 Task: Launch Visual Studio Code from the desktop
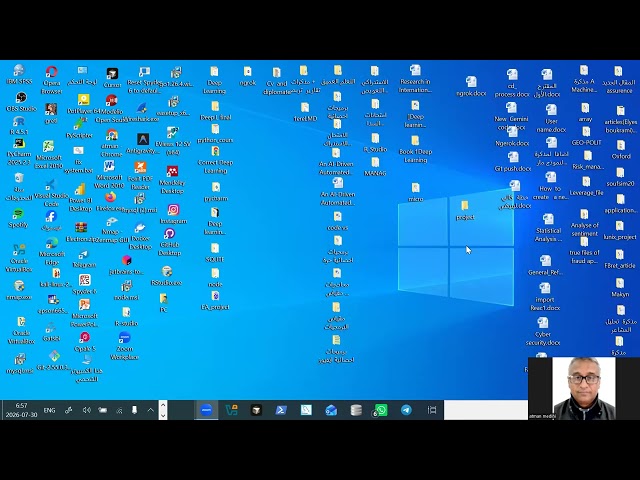coord(51,193)
